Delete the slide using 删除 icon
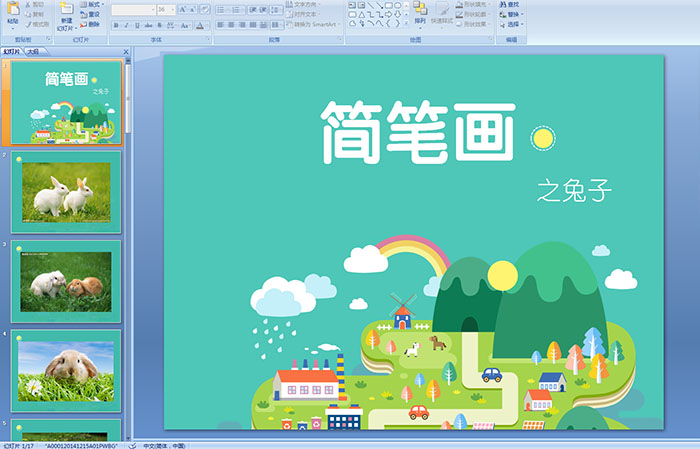Image resolution: width=700 pixels, height=449 pixels. [90, 24]
